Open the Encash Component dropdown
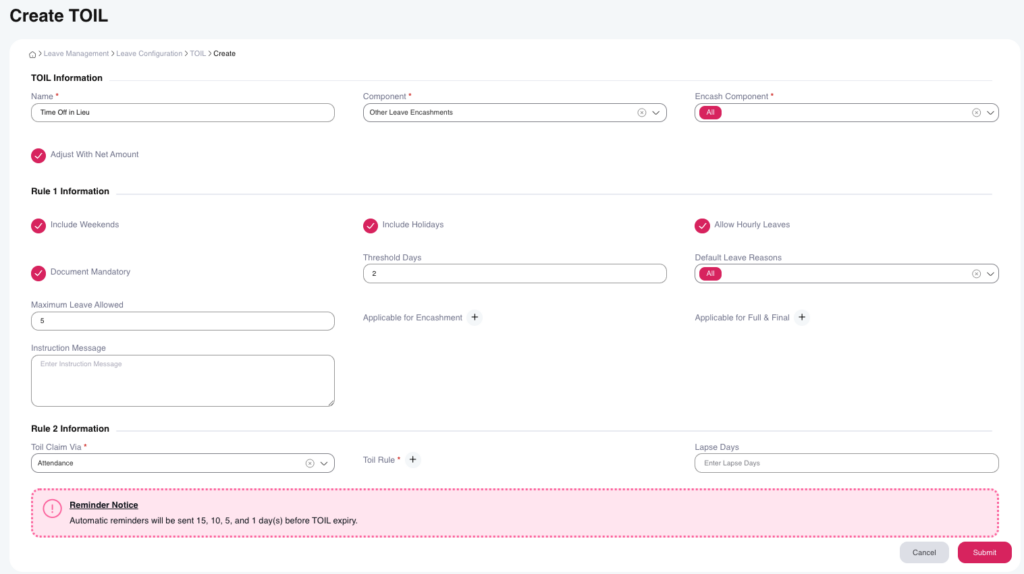The image size is (1024, 574). 990,113
